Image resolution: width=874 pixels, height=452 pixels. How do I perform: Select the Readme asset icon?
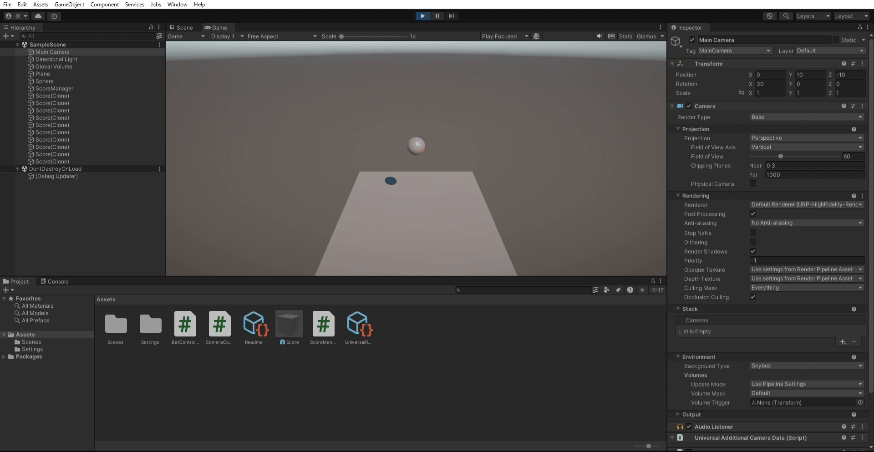(x=253, y=324)
